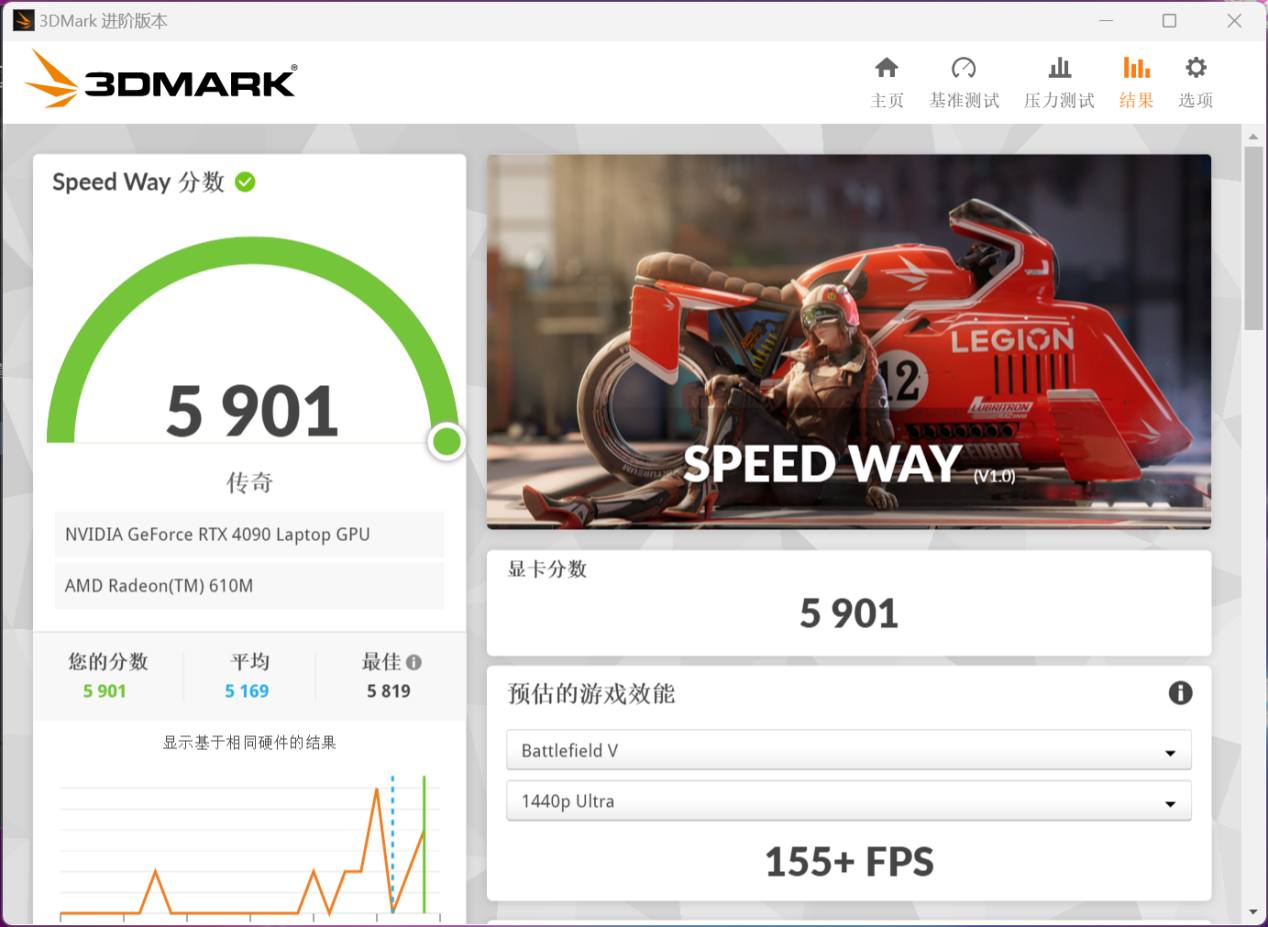The height and width of the screenshot is (927, 1268).
Task: Click the Speed Way banner image
Action: (849, 341)
